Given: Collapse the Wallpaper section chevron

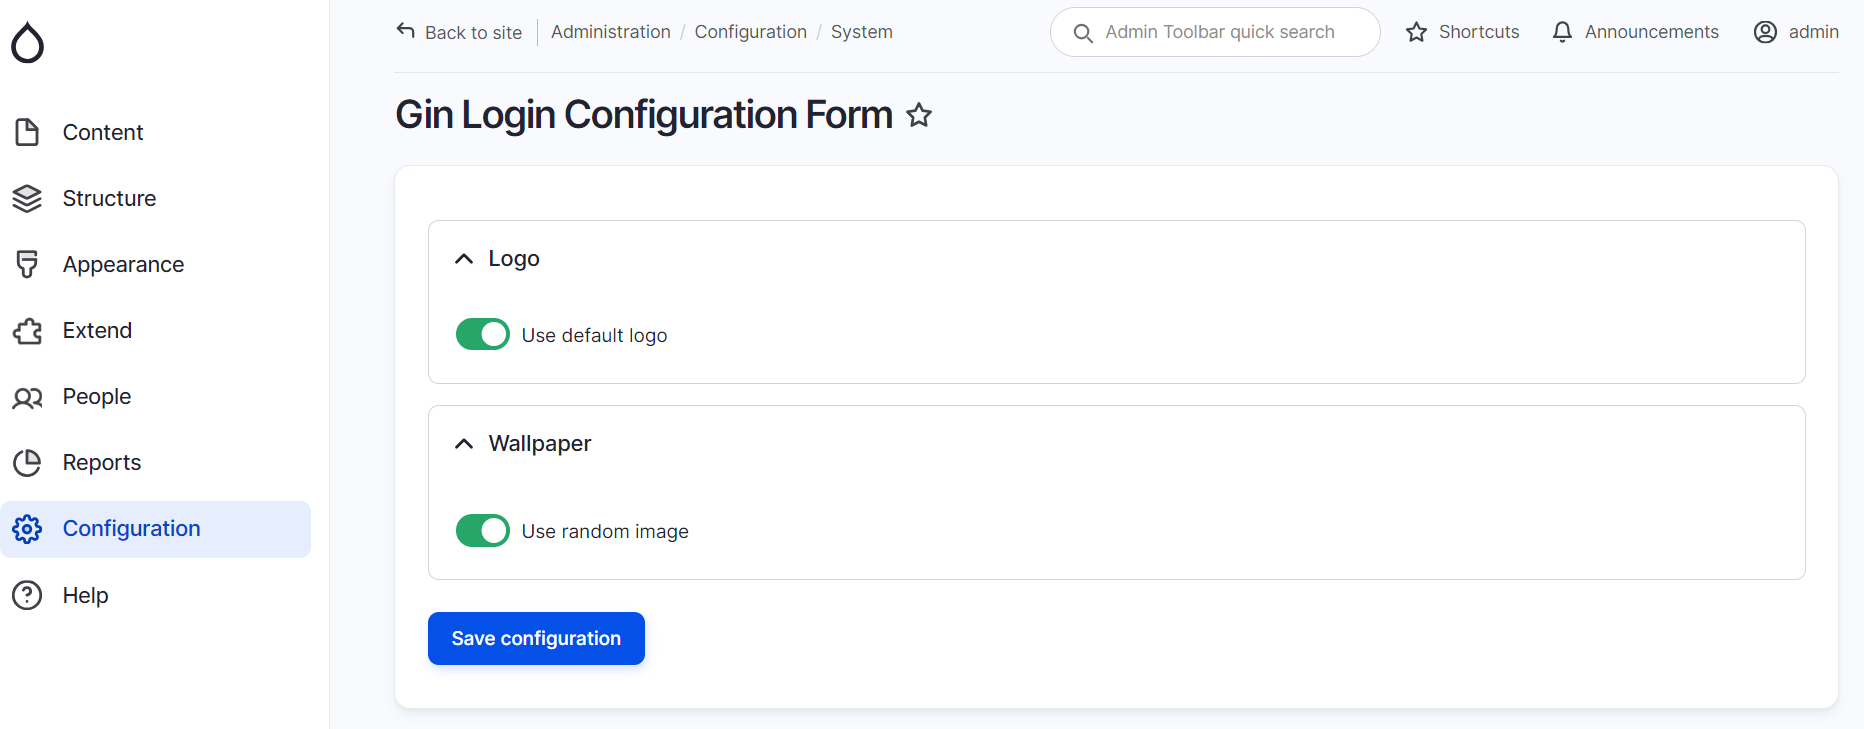Looking at the screenshot, I should [x=464, y=444].
